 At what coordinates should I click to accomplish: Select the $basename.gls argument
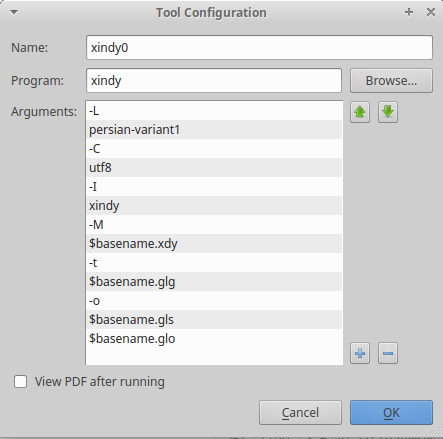[214, 320]
